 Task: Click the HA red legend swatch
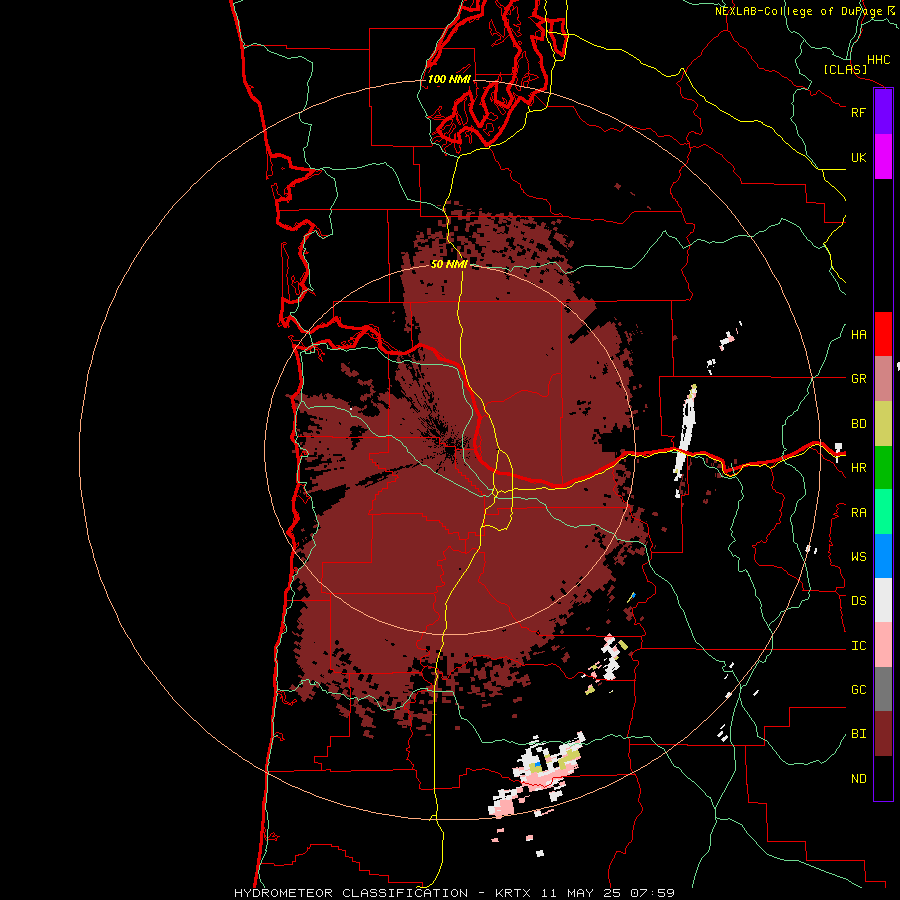(883, 334)
